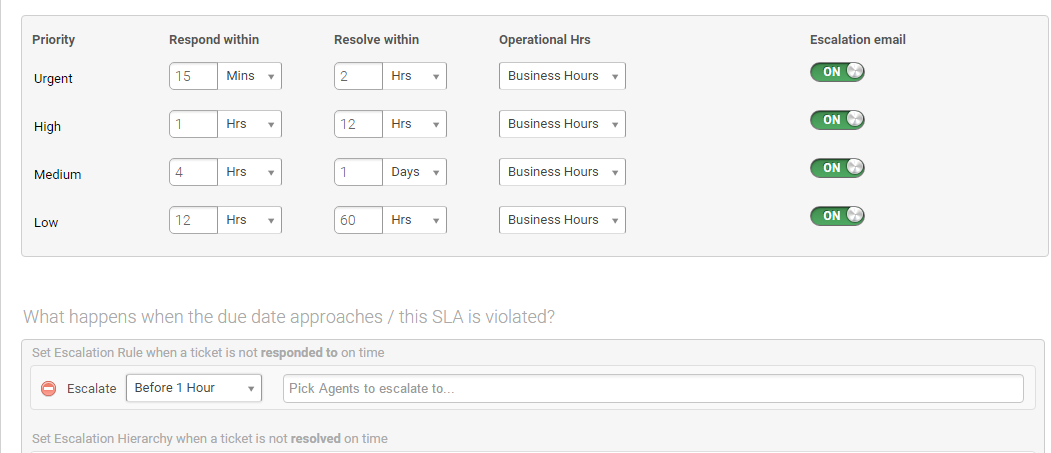The width and height of the screenshot is (1051, 453).
Task: Open the Escalate Before 1 Hour dropdown
Action: [194, 388]
